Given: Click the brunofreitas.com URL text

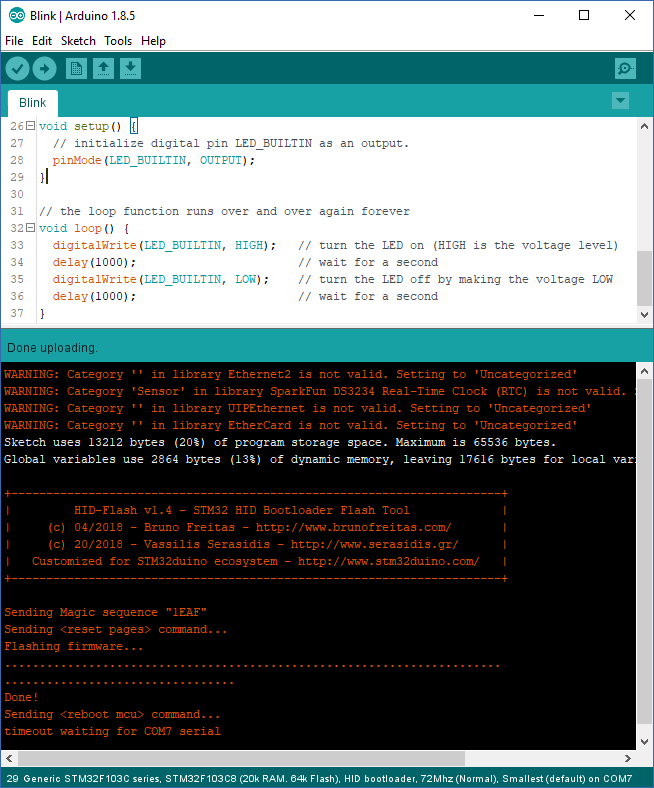Looking at the screenshot, I should 353,528.
